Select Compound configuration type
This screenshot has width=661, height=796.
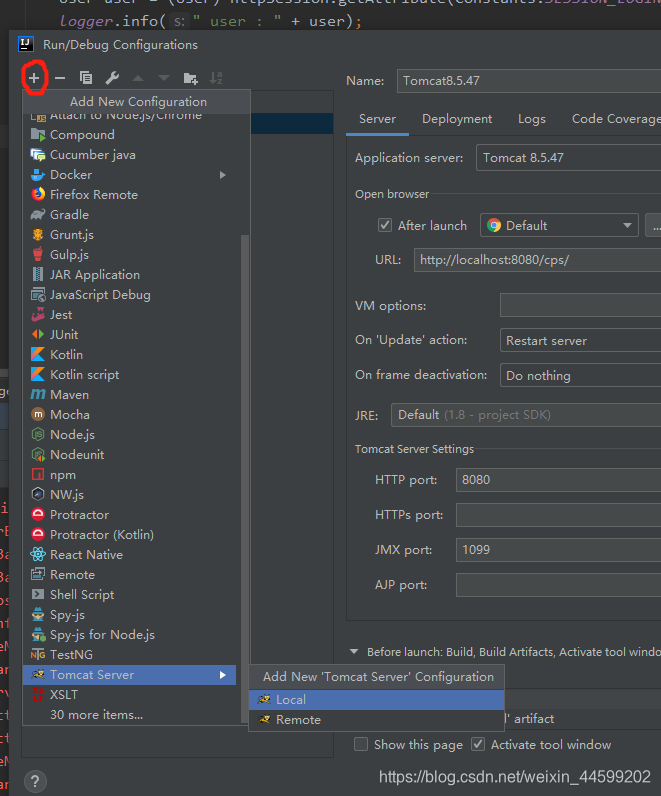tap(129, 135)
